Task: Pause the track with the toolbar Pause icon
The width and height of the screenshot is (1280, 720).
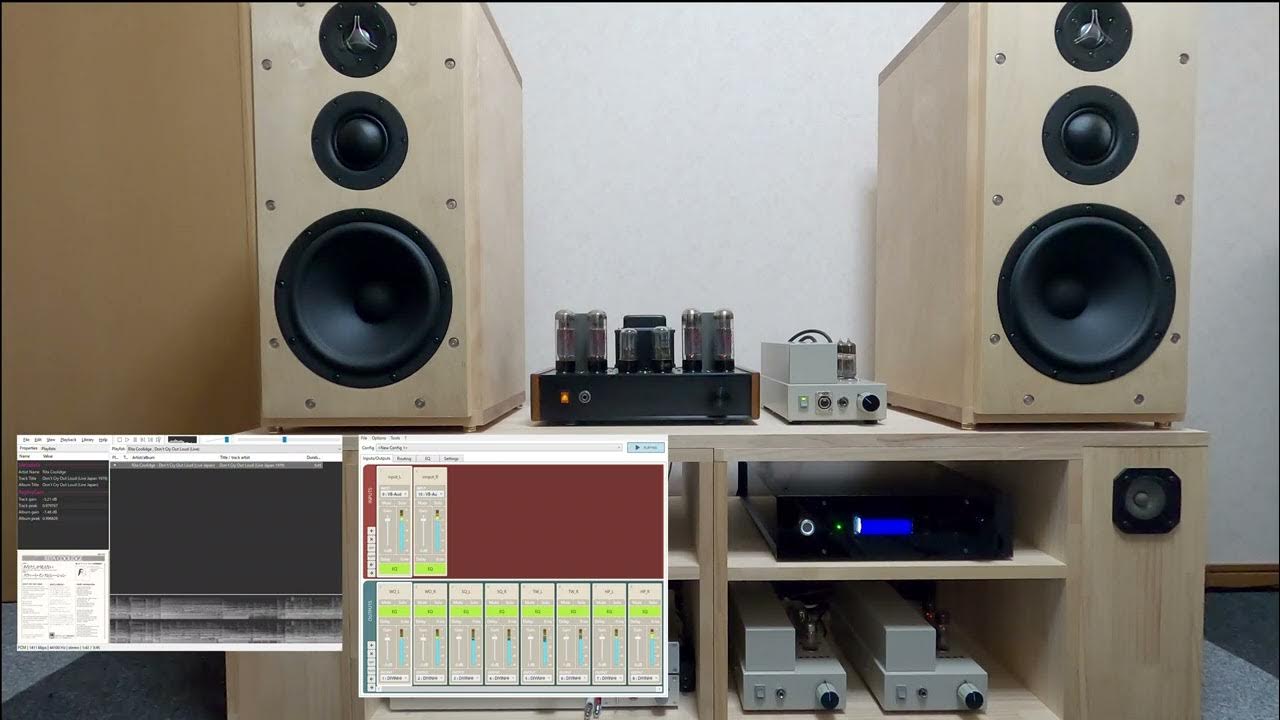Action: point(135,440)
